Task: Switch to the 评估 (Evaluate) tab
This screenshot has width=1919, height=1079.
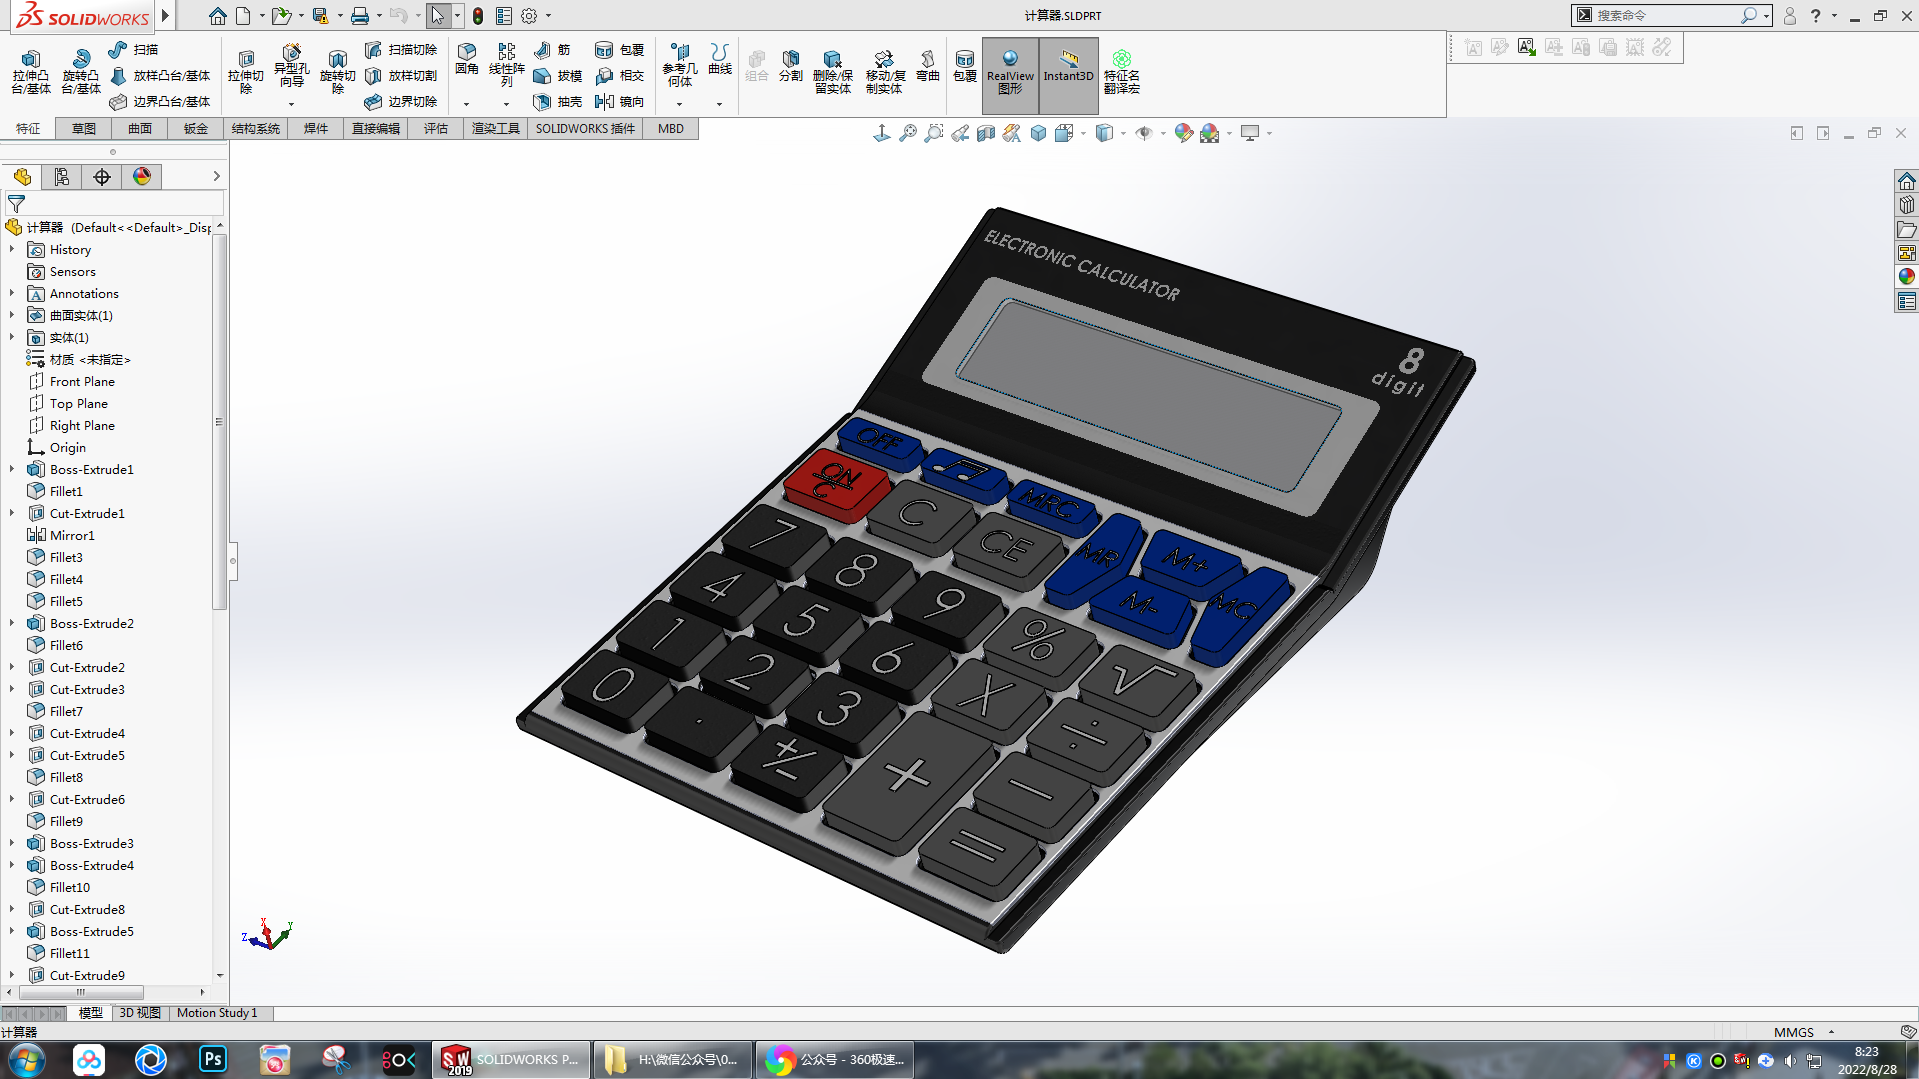Action: click(435, 128)
